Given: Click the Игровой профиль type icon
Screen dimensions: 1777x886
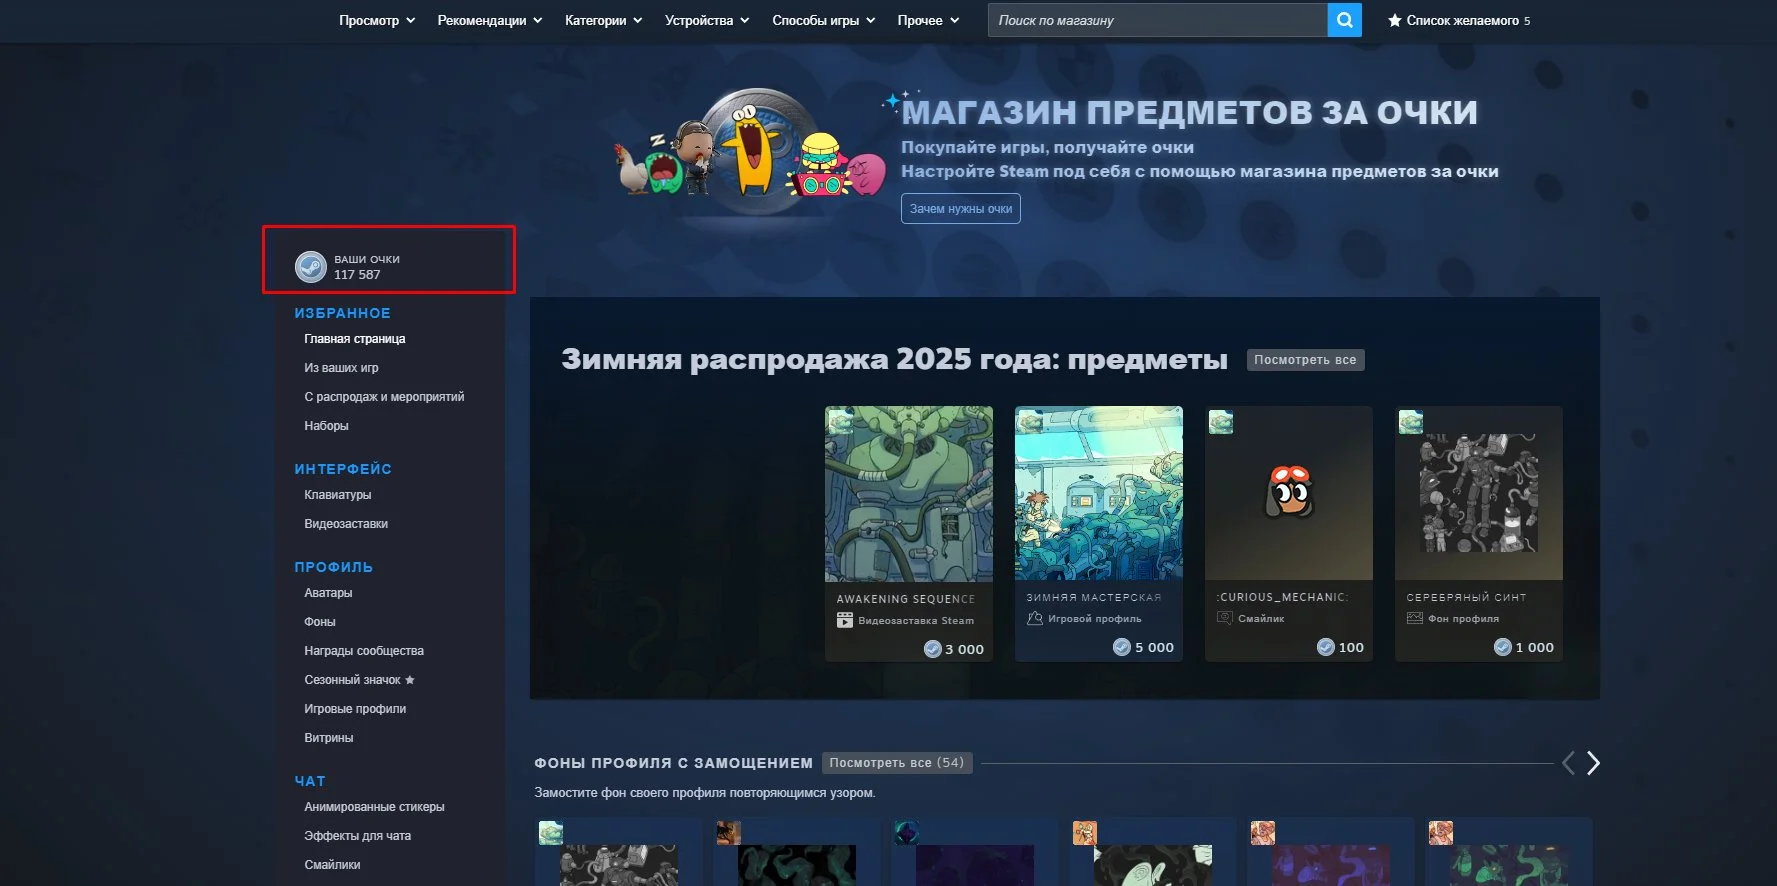Looking at the screenshot, I should (1035, 619).
